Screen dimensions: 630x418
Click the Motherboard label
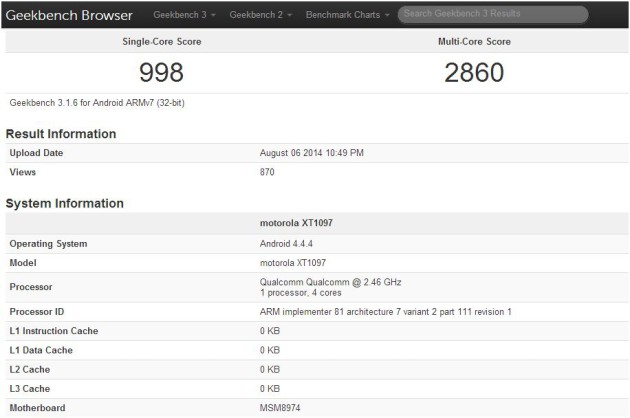point(37,408)
